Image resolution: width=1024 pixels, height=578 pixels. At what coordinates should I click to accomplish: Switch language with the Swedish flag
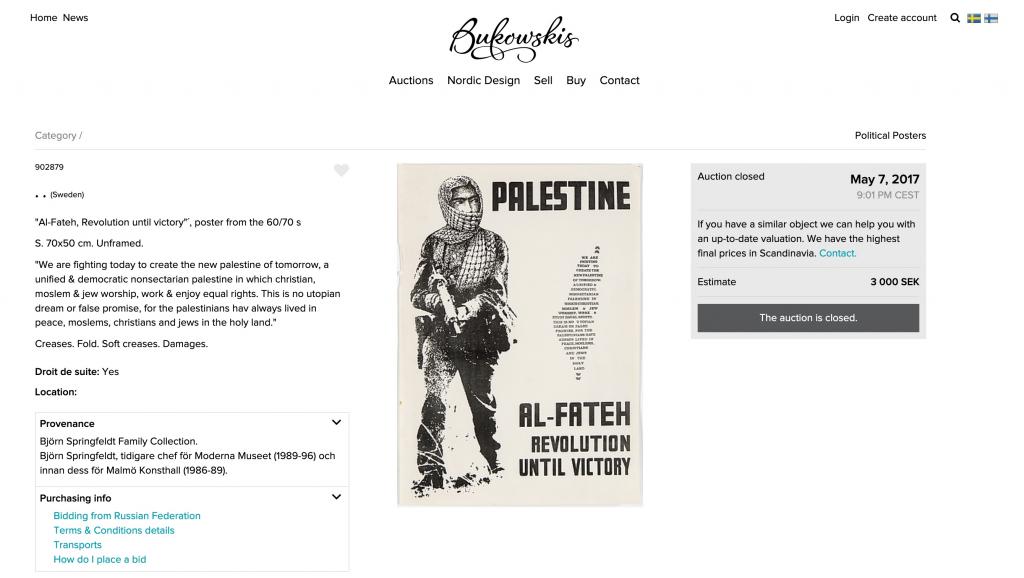click(x=974, y=18)
